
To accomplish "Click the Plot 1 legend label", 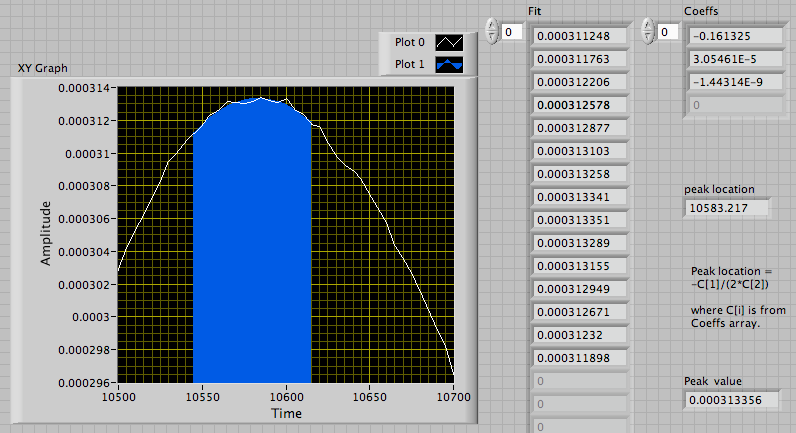I will 409,64.
